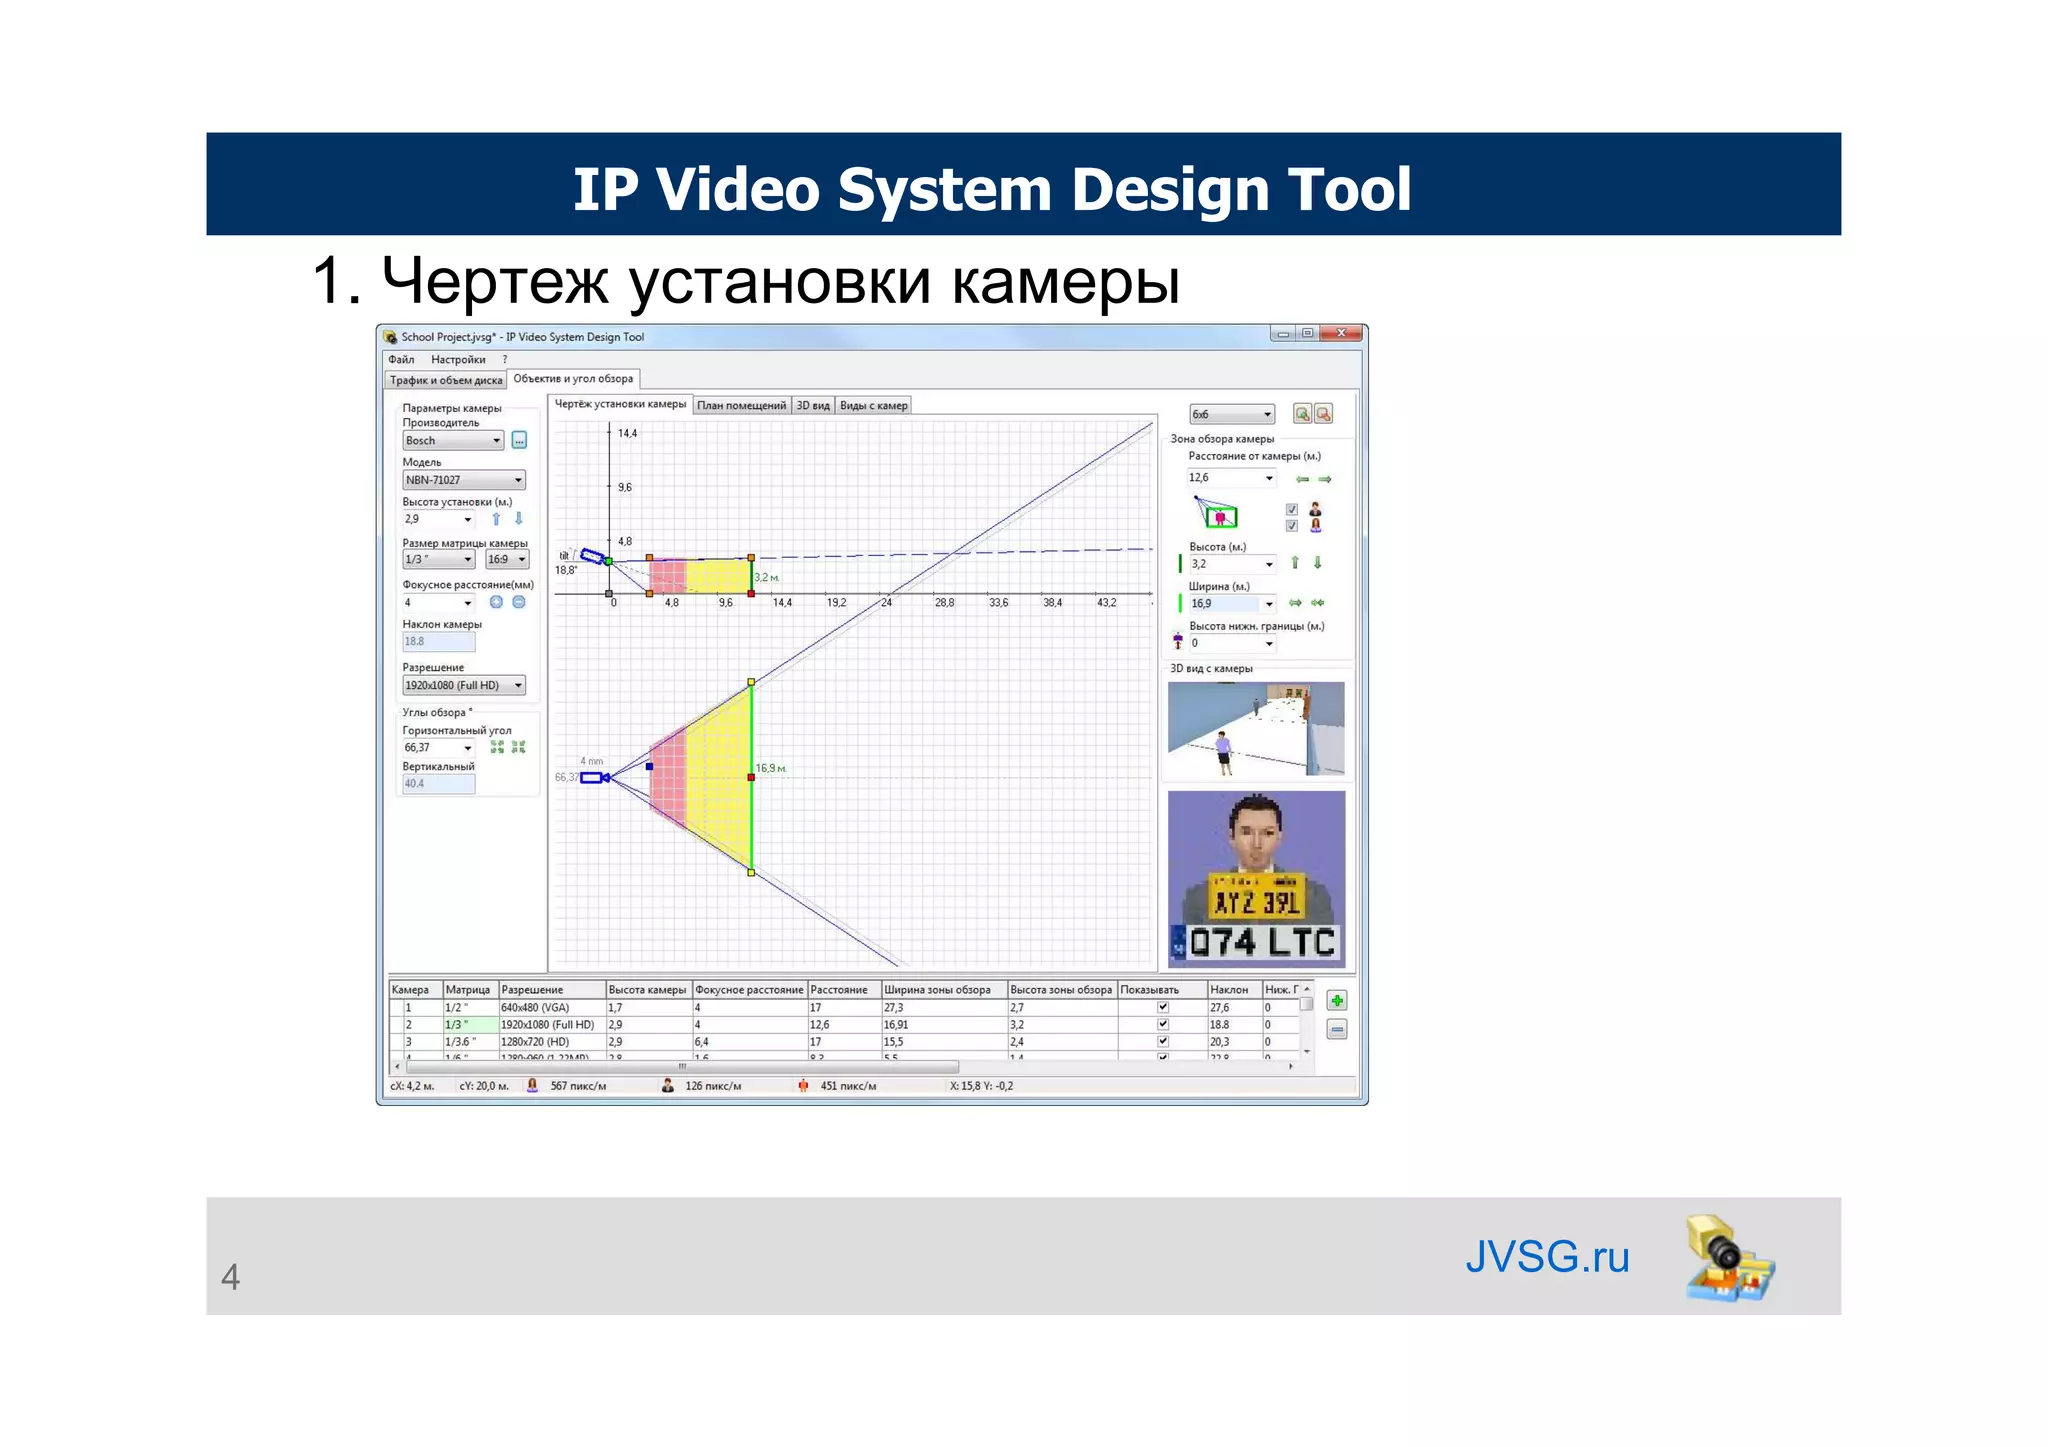Toggle the male person checkbox
Image resolution: width=2048 pixels, height=1447 pixels.
click(1292, 510)
